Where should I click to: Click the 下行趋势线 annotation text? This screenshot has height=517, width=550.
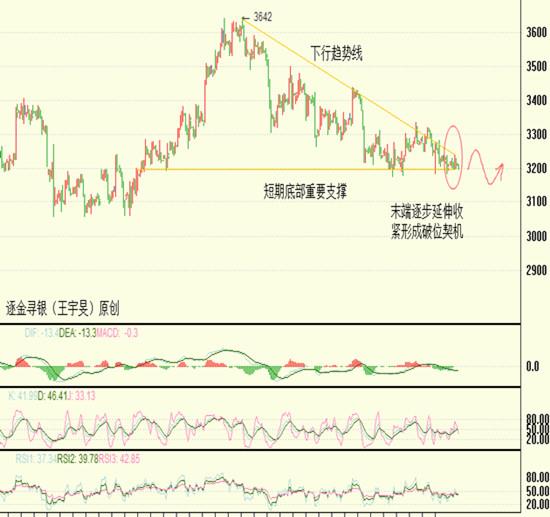(x=336, y=54)
